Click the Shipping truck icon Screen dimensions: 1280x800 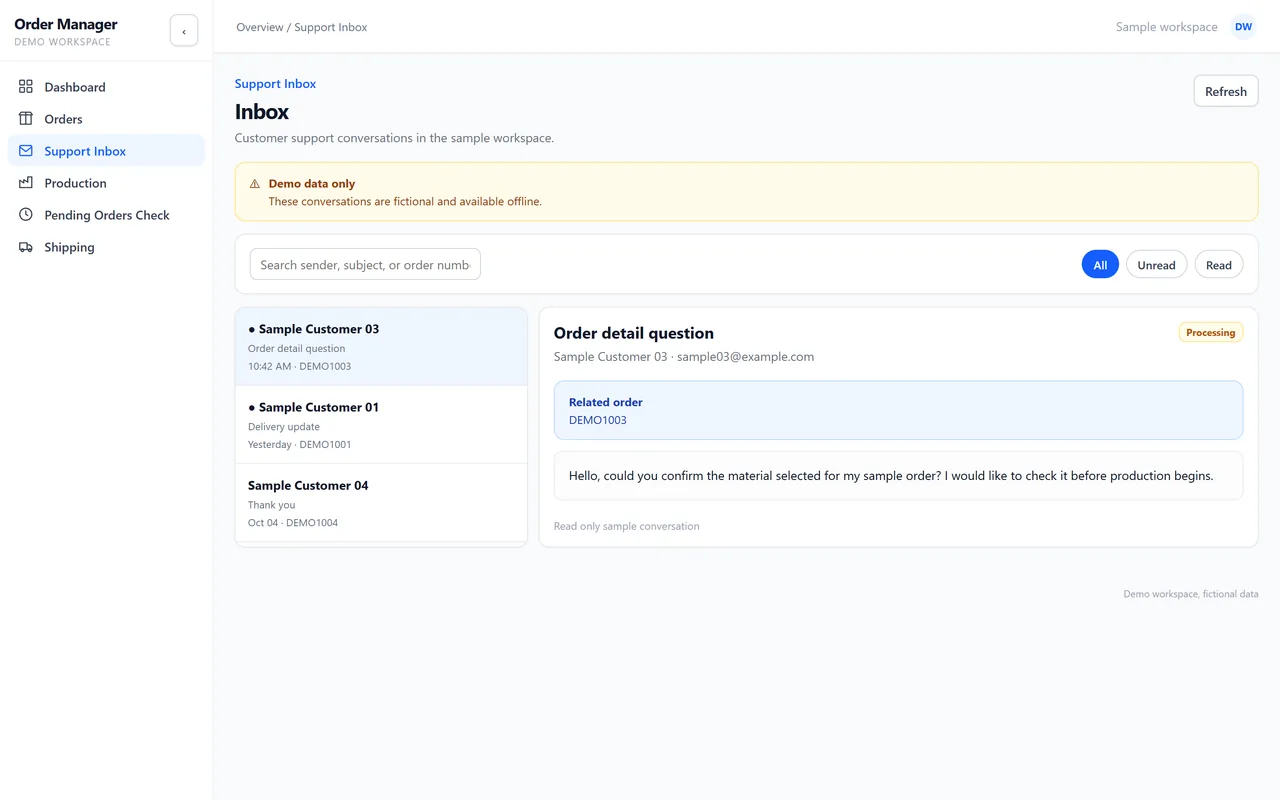26,247
